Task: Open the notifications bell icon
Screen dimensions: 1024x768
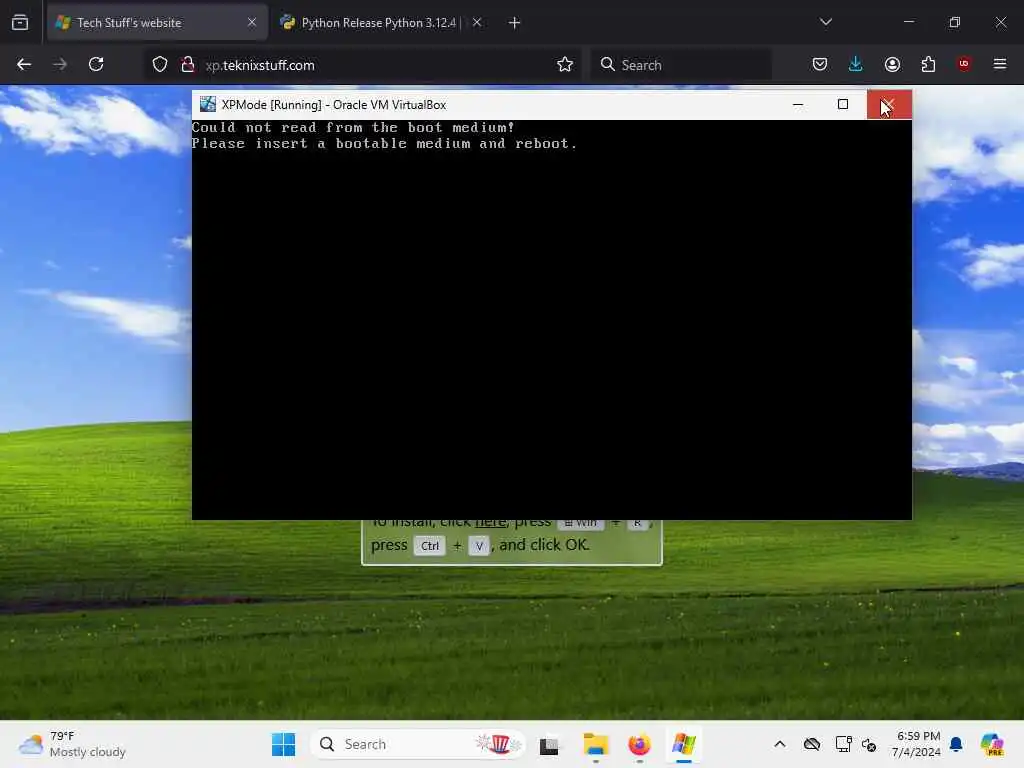Action: pyautogui.click(x=956, y=744)
